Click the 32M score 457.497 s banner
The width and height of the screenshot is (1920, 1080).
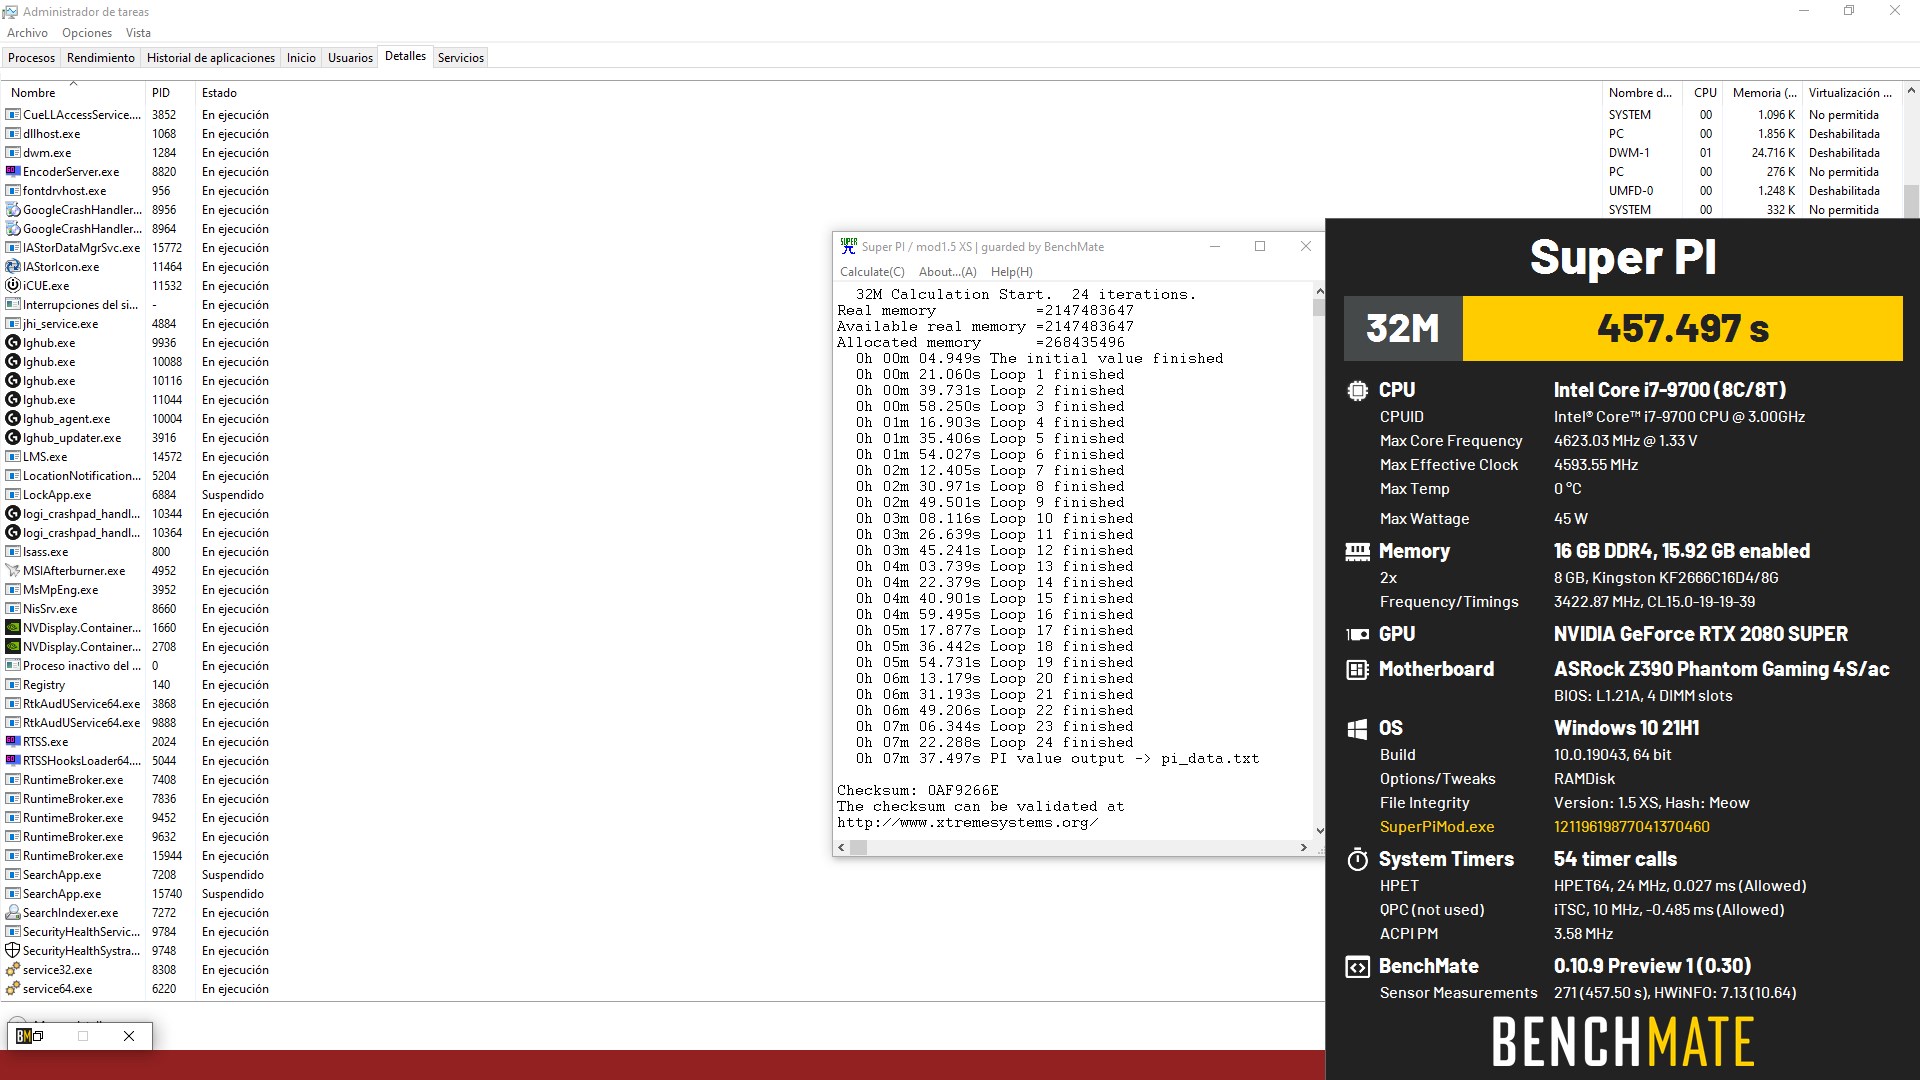[x=1623, y=328]
